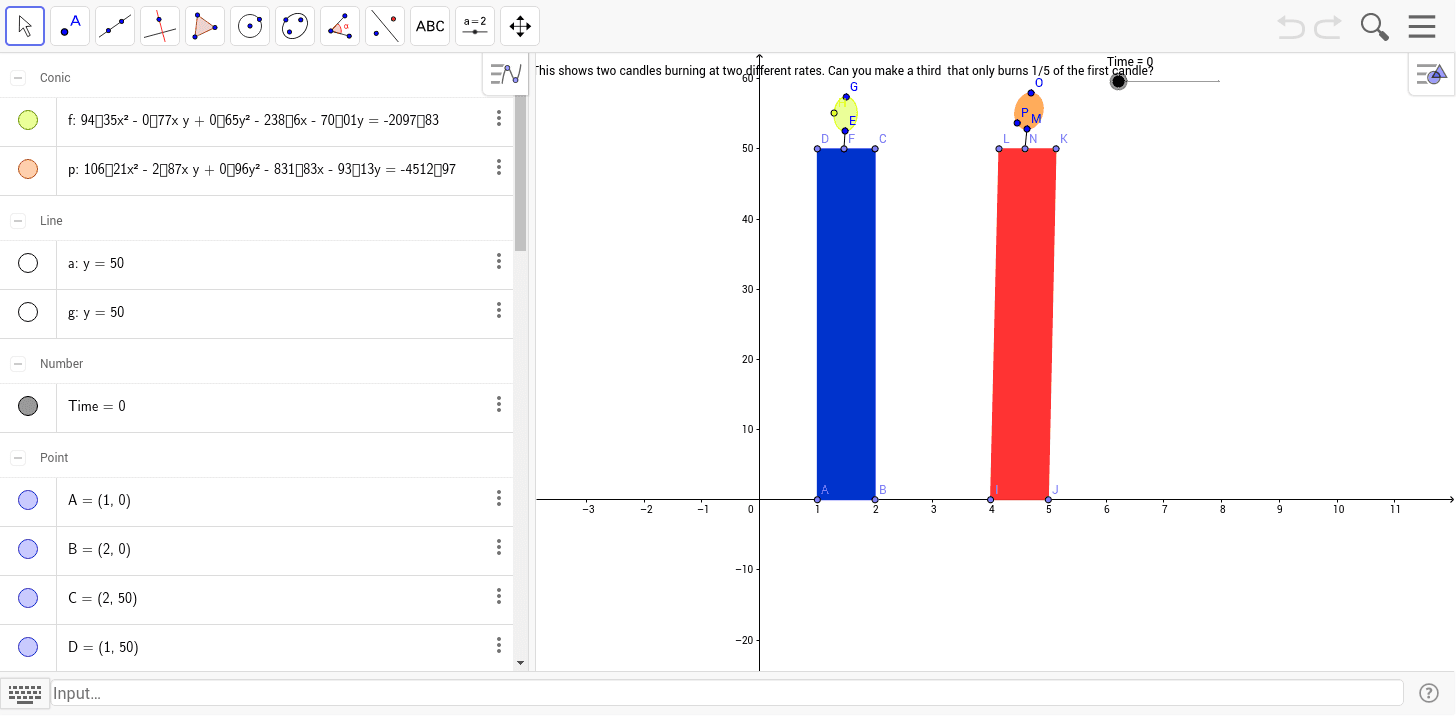Select the Circle with center tool
Screen dimensions: 1456x716
[x=250, y=26]
